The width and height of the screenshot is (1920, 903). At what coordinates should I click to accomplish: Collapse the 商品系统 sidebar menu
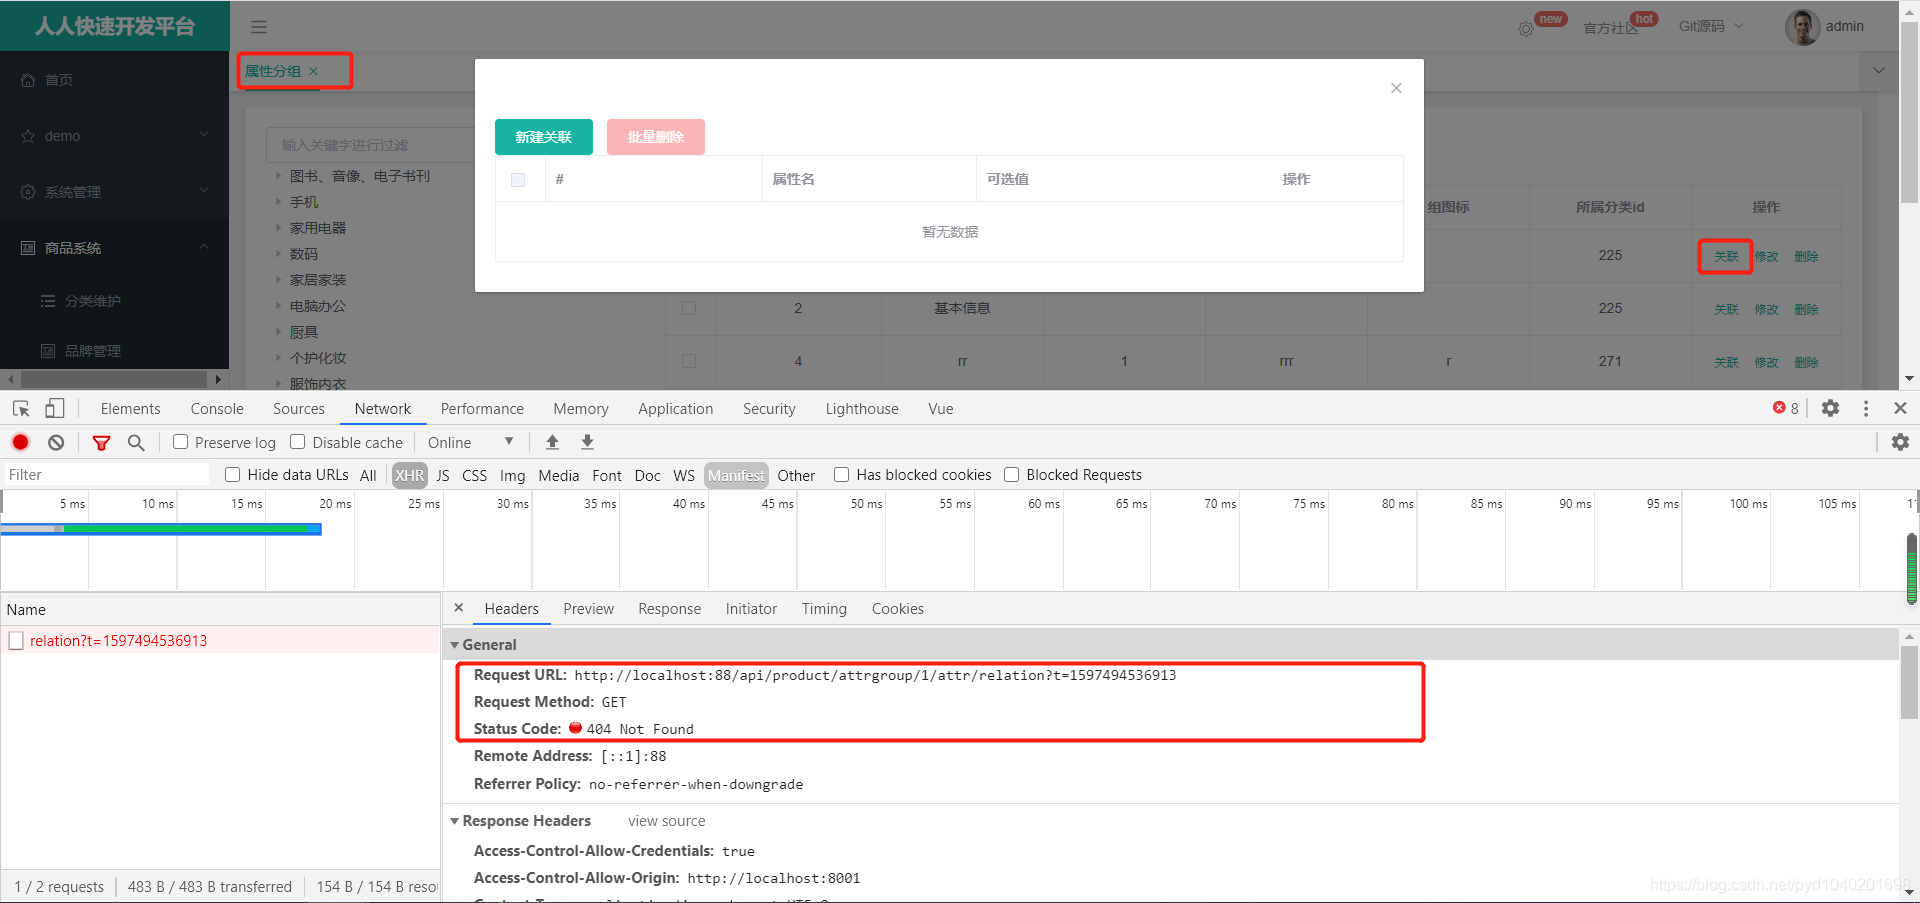[115, 248]
